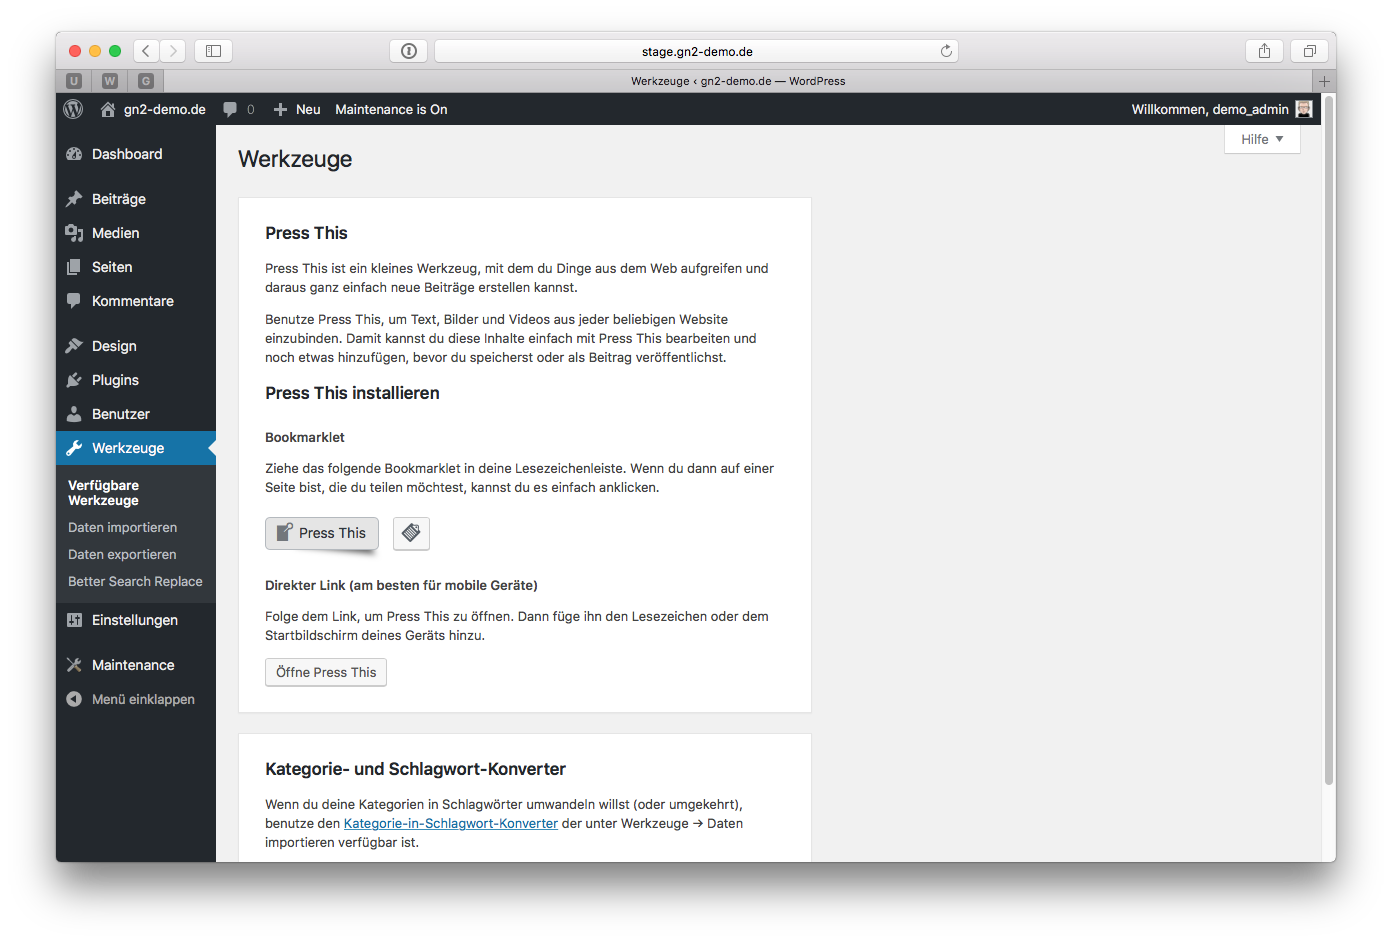Open the Maintenance plugin menu
Screen dimensions: 1392x942
click(x=136, y=665)
